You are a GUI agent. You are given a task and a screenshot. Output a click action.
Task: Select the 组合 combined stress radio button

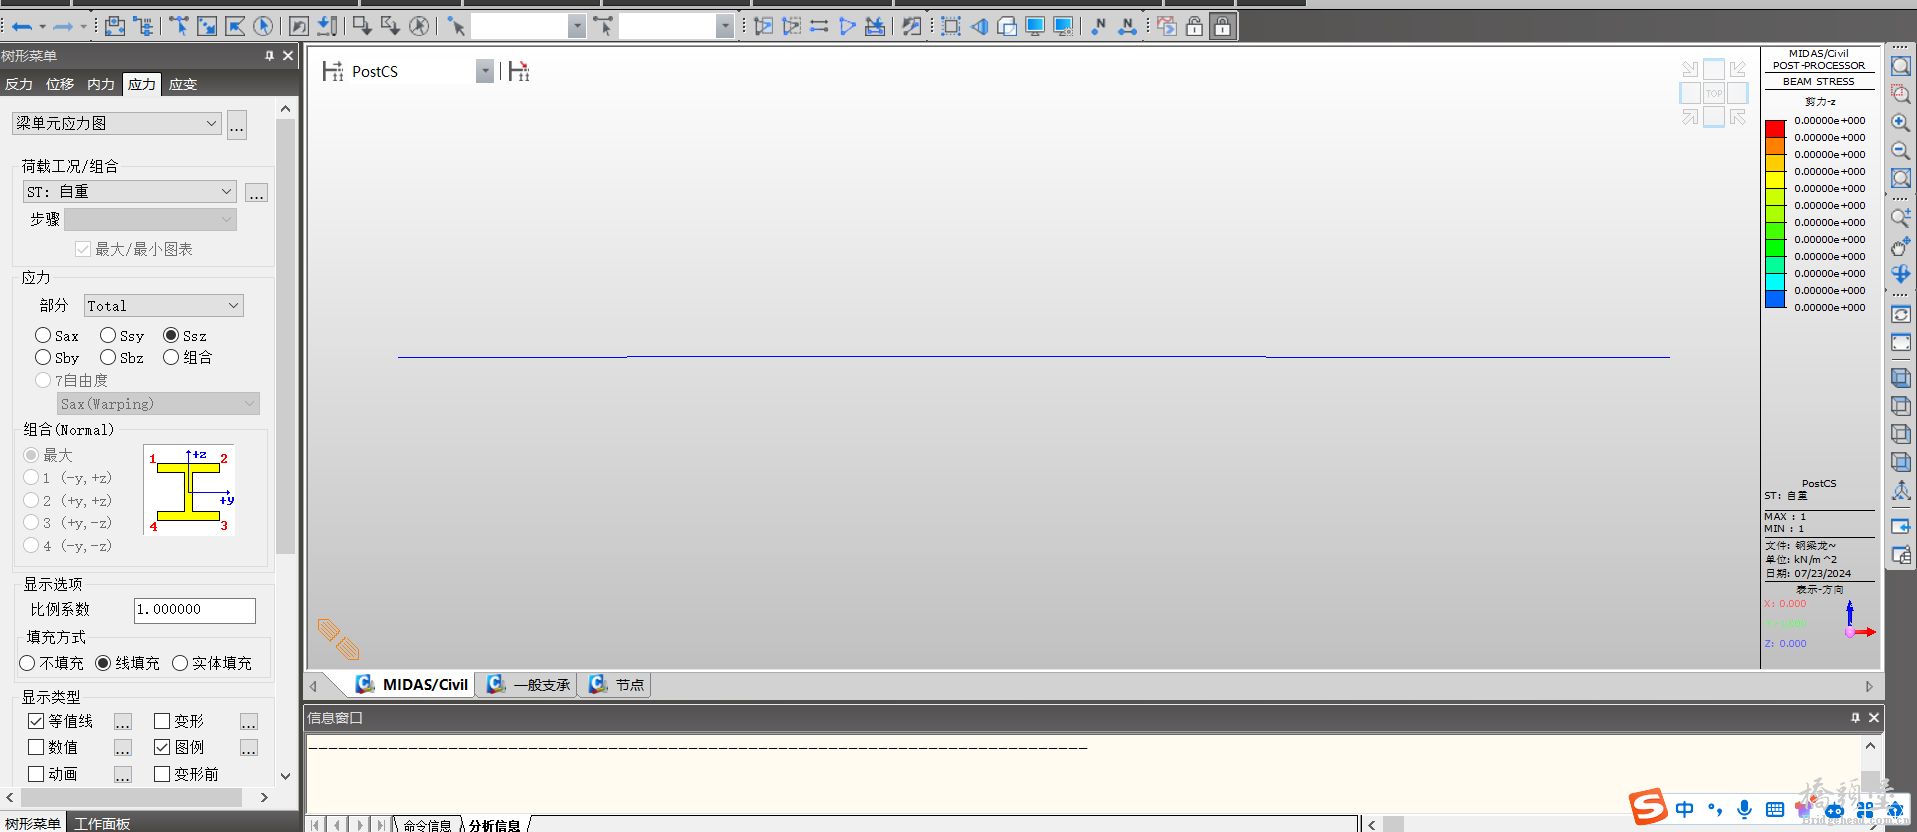171,357
